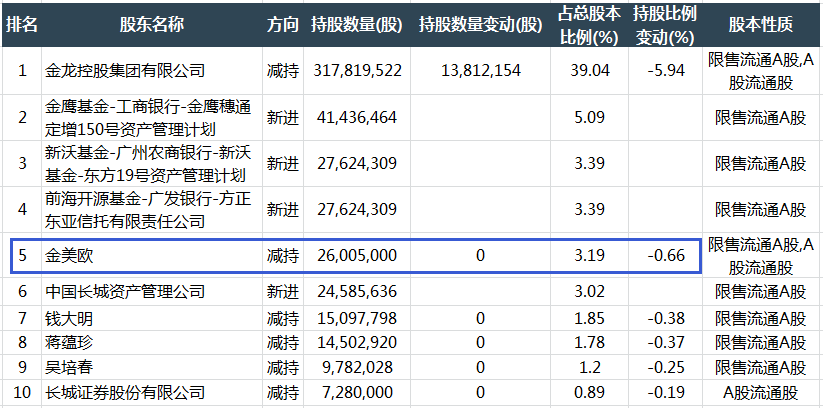Click the 14,502,920 share count cell
This screenshot has width=823, height=408.
coord(357,342)
